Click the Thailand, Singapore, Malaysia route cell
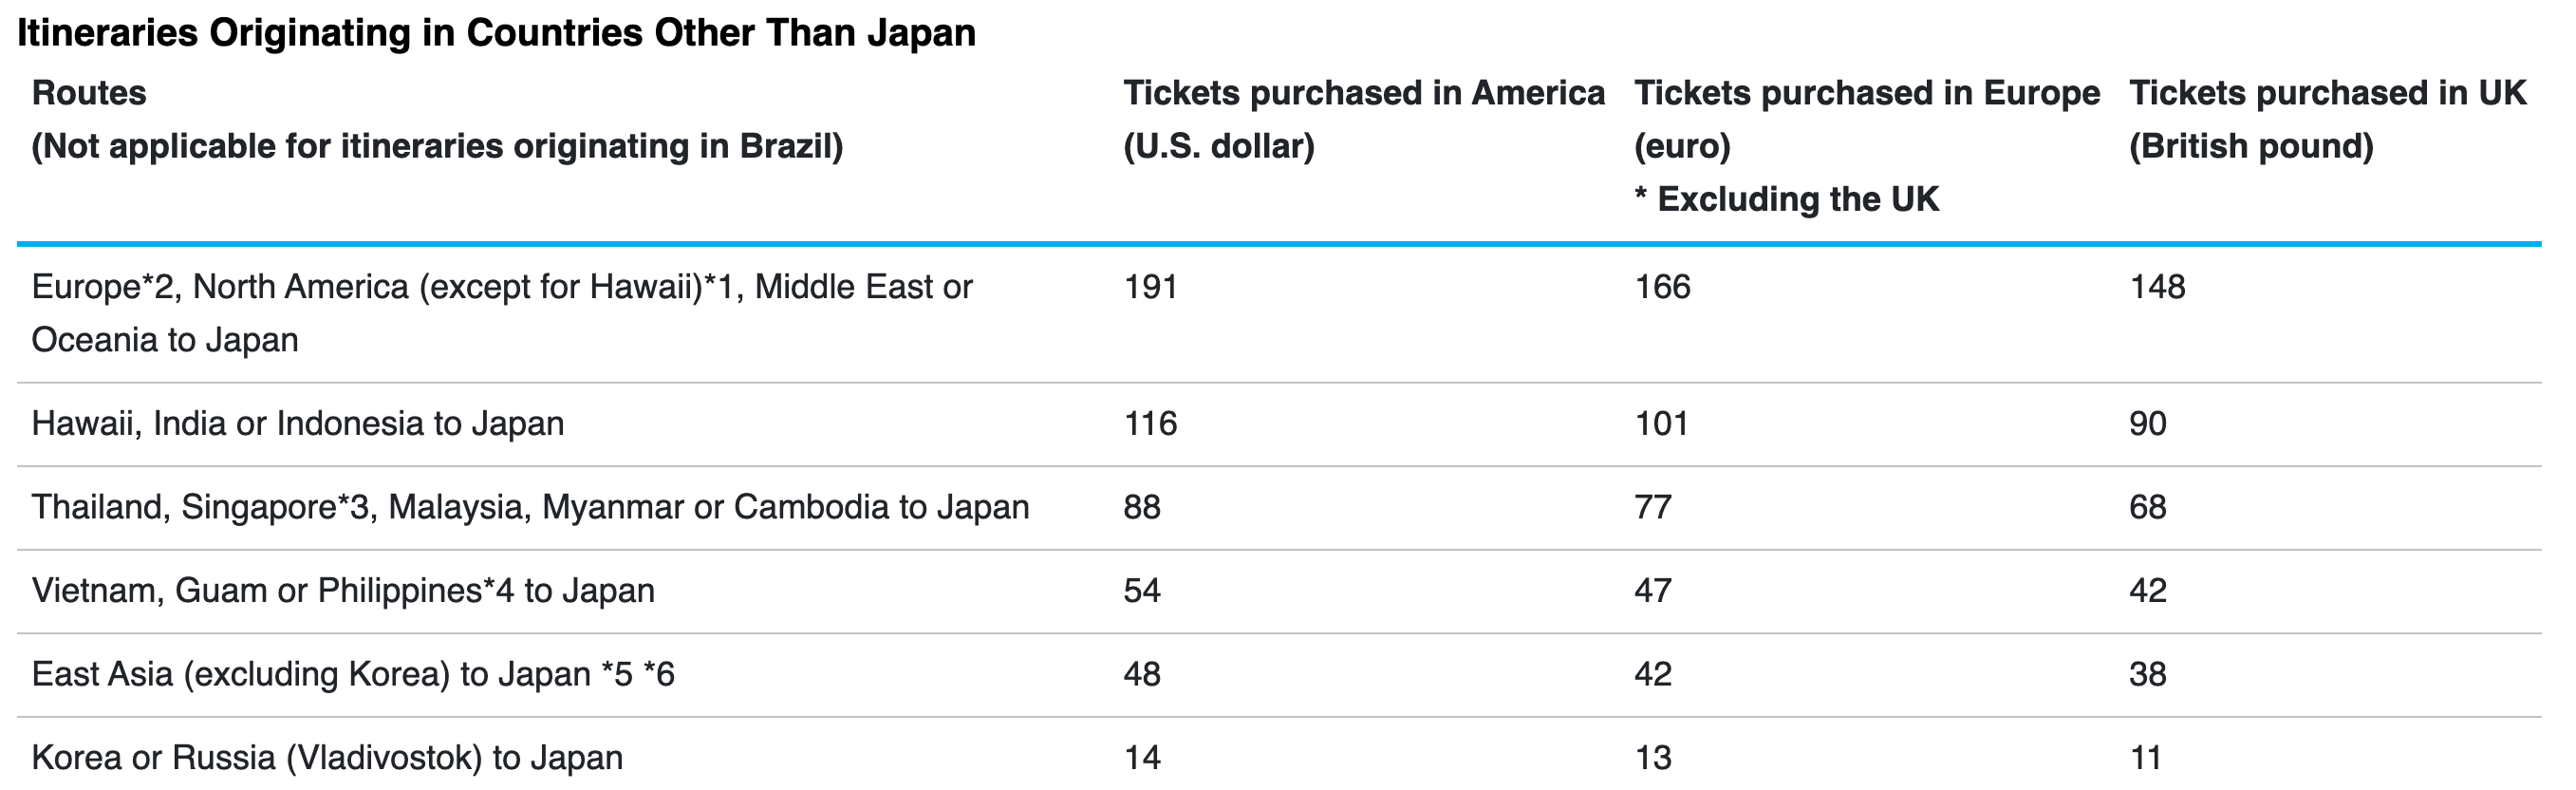Viewport: 2576px width, 790px height. tap(530, 507)
